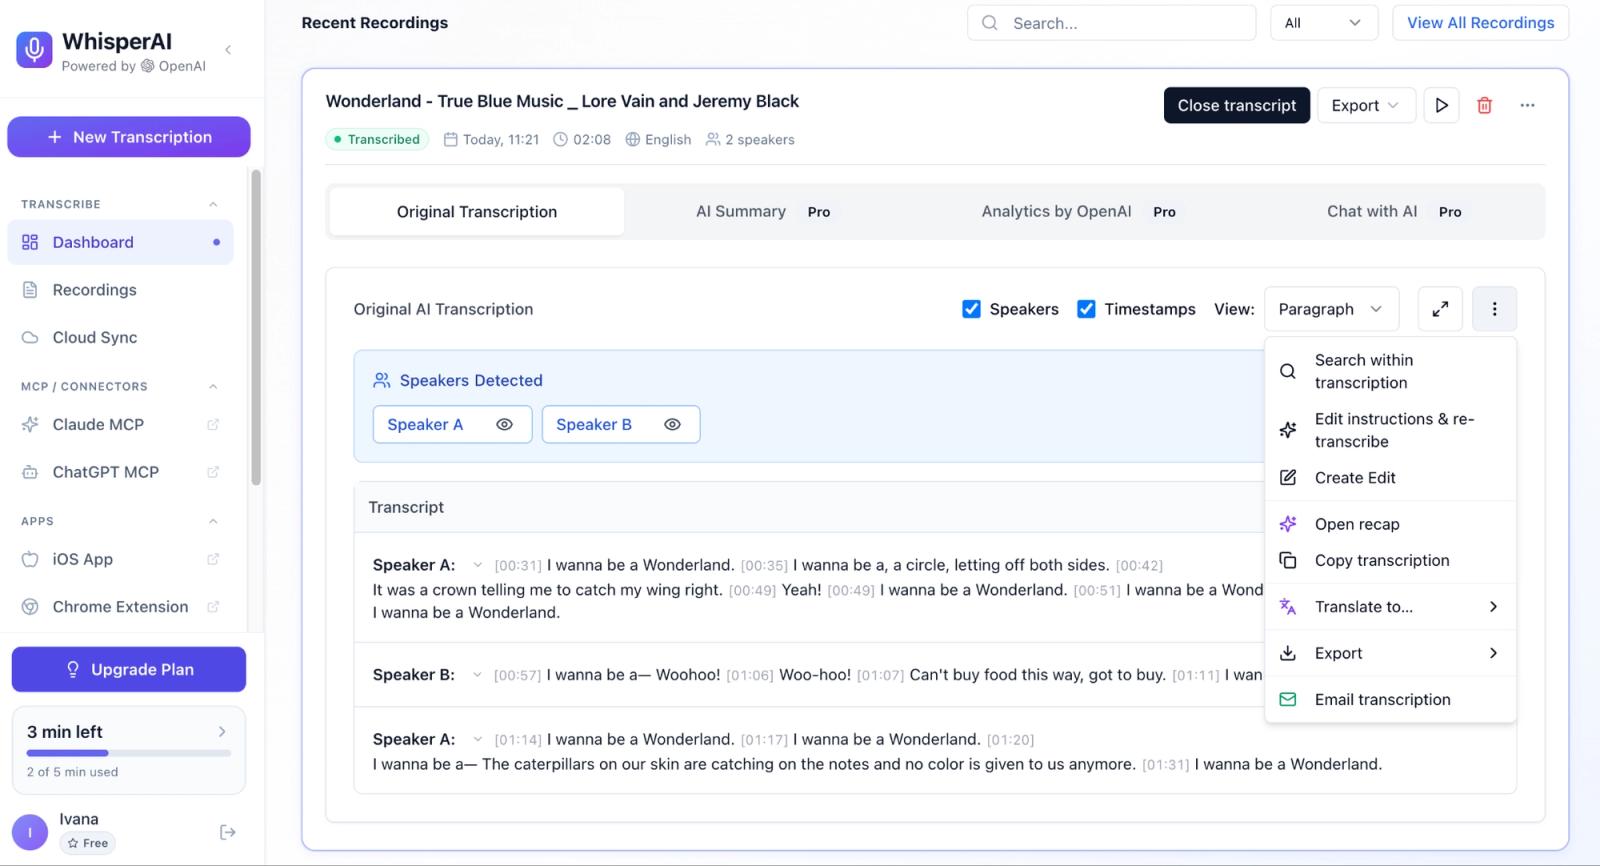
Task: Delete the recording with the trash icon
Action: click(1484, 105)
